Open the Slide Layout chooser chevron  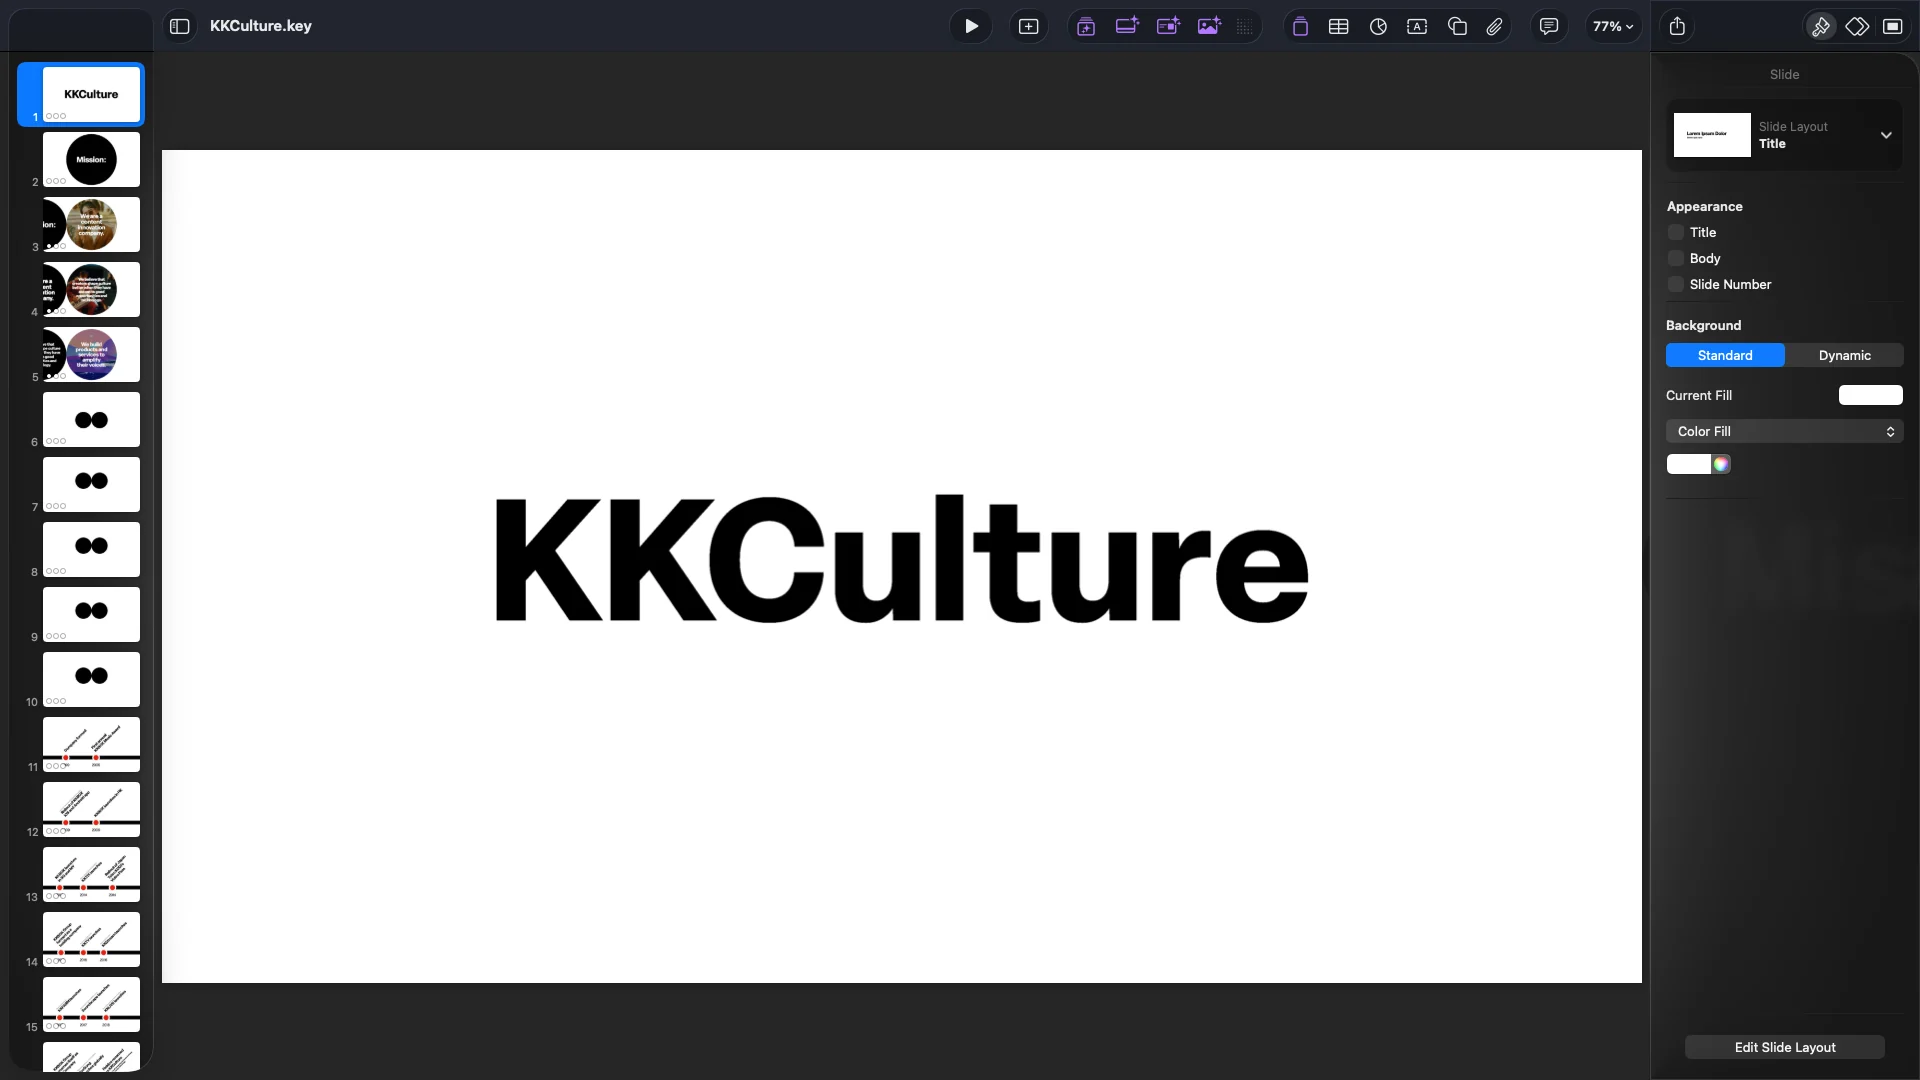(1886, 135)
